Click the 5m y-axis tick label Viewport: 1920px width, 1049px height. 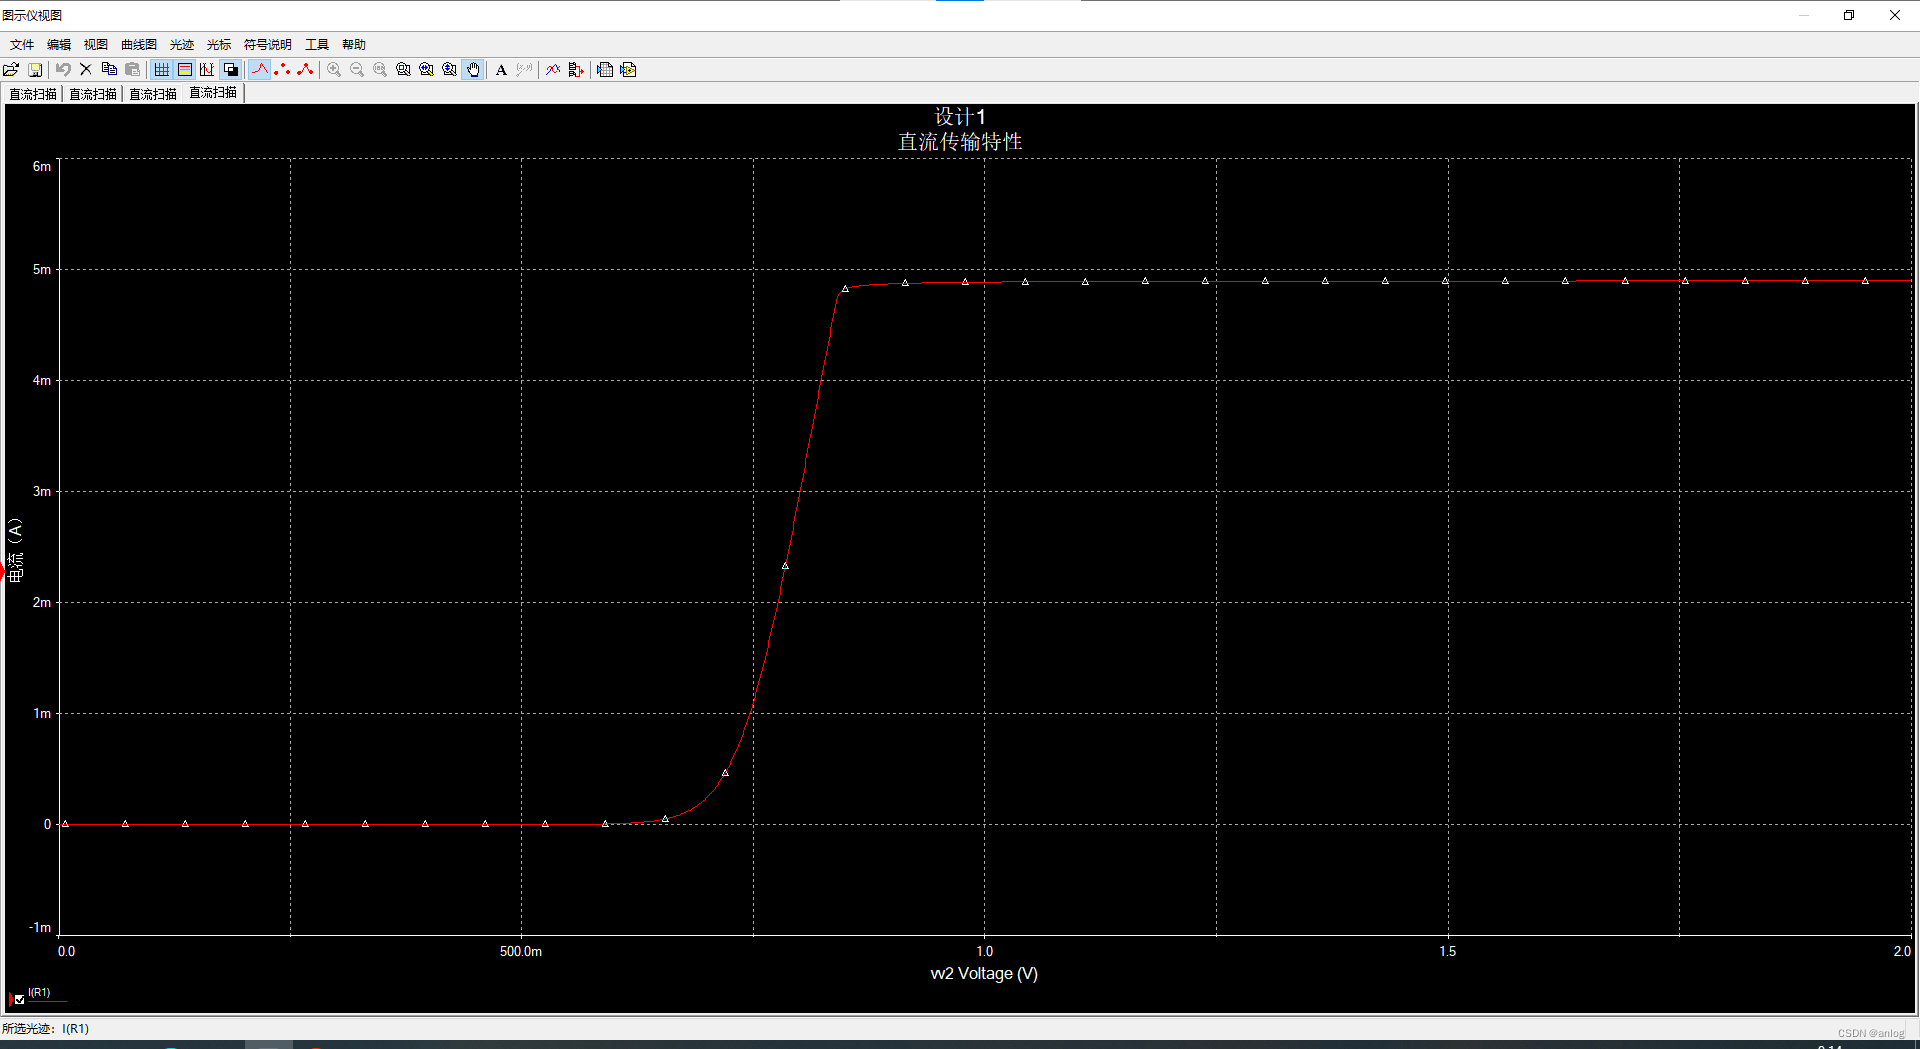pyautogui.click(x=42, y=270)
